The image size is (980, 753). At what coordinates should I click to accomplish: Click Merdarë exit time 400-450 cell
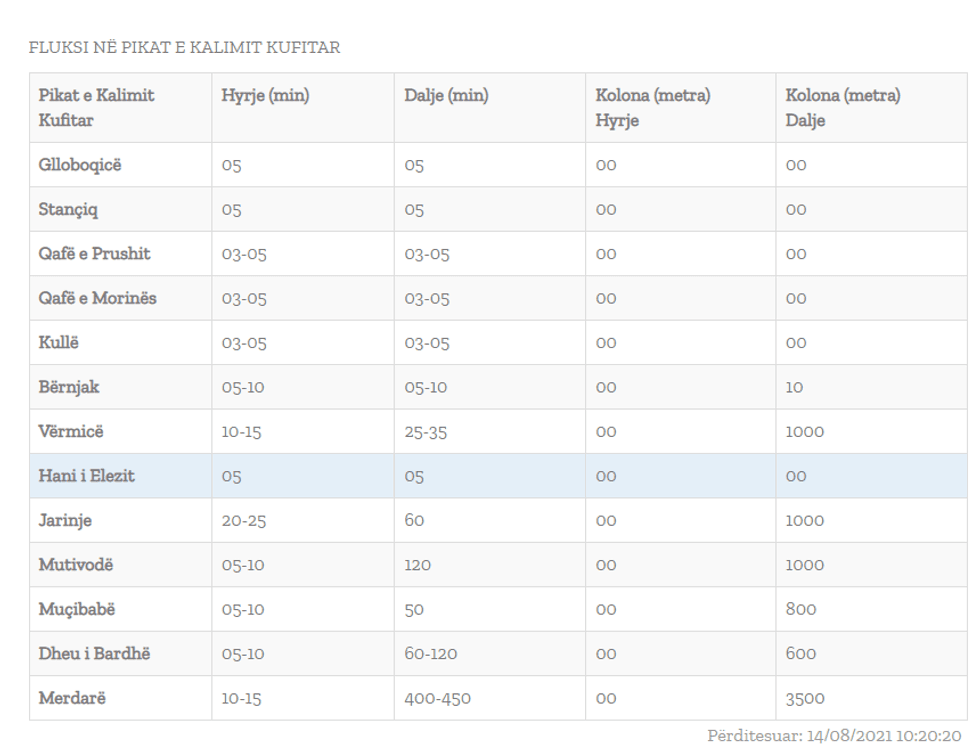(x=437, y=698)
